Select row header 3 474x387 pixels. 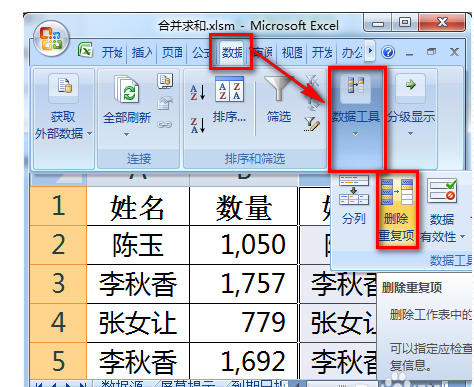tap(58, 284)
